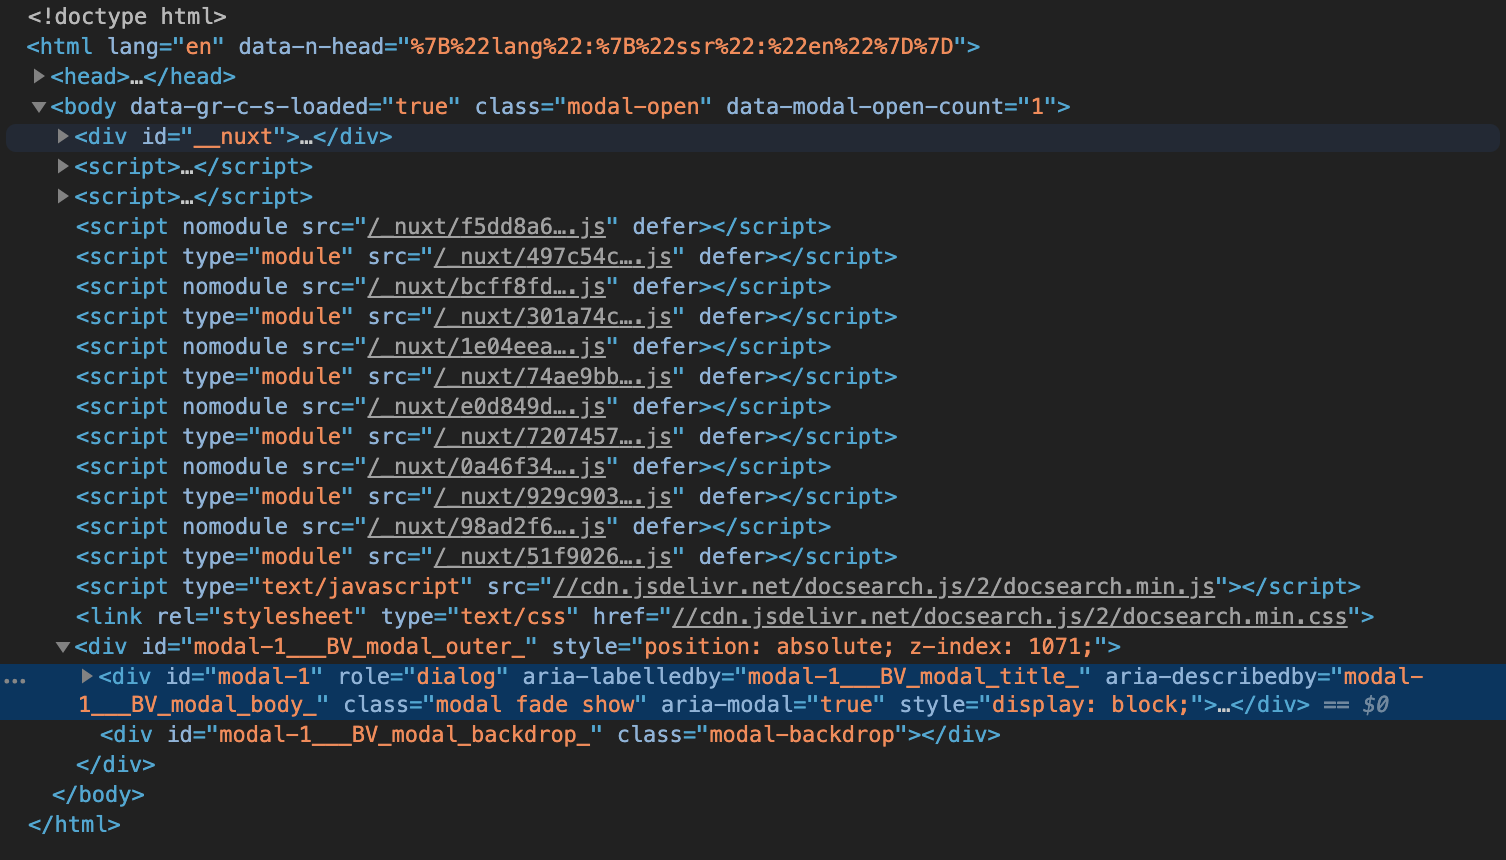Click the == $0 console reference marker
The height and width of the screenshot is (860, 1506).
(x=1356, y=705)
